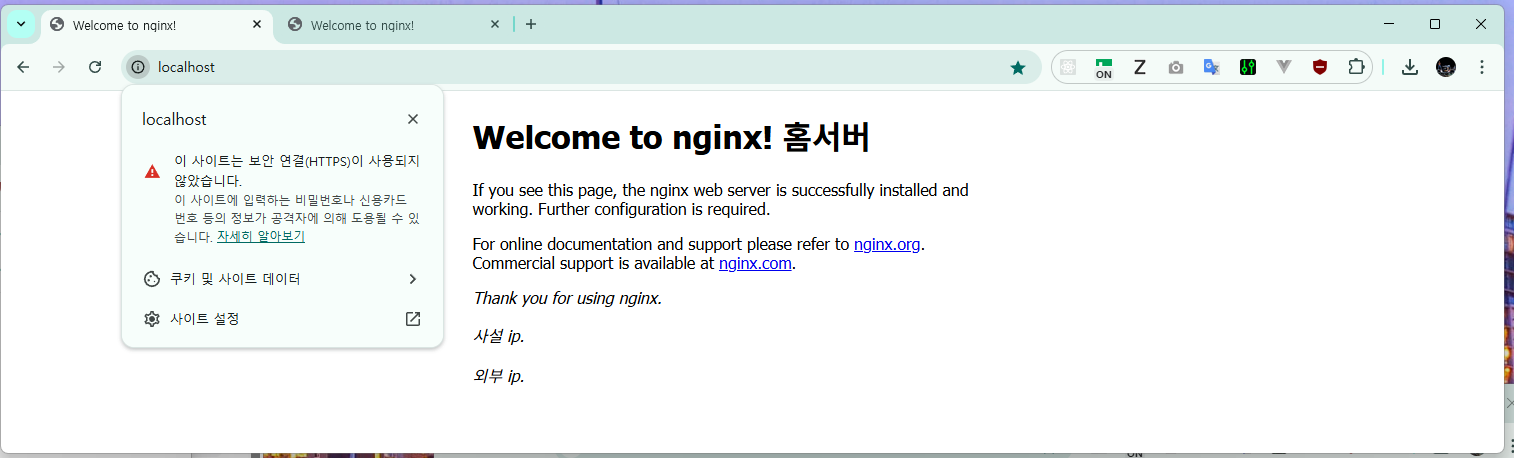Click the camera screenshot extension icon
The height and width of the screenshot is (458, 1514).
[x=1175, y=67]
